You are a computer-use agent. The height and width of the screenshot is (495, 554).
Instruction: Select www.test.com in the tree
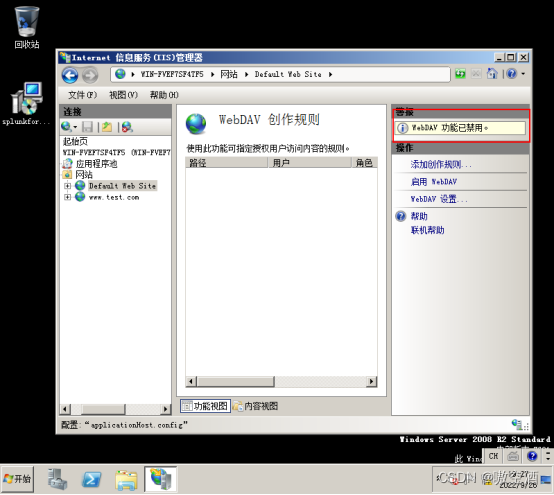[x=114, y=197]
